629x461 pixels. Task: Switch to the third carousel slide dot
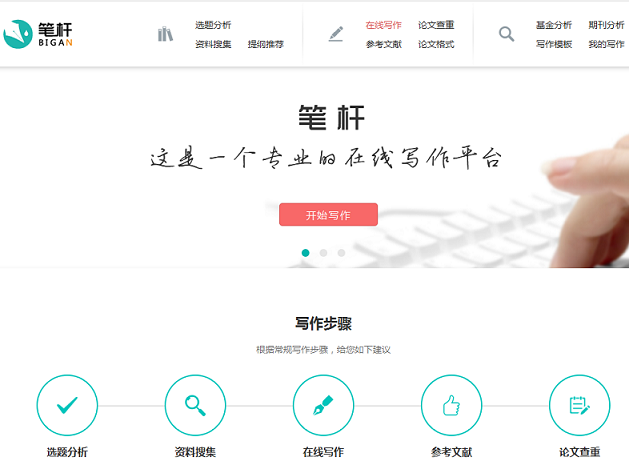click(341, 253)
